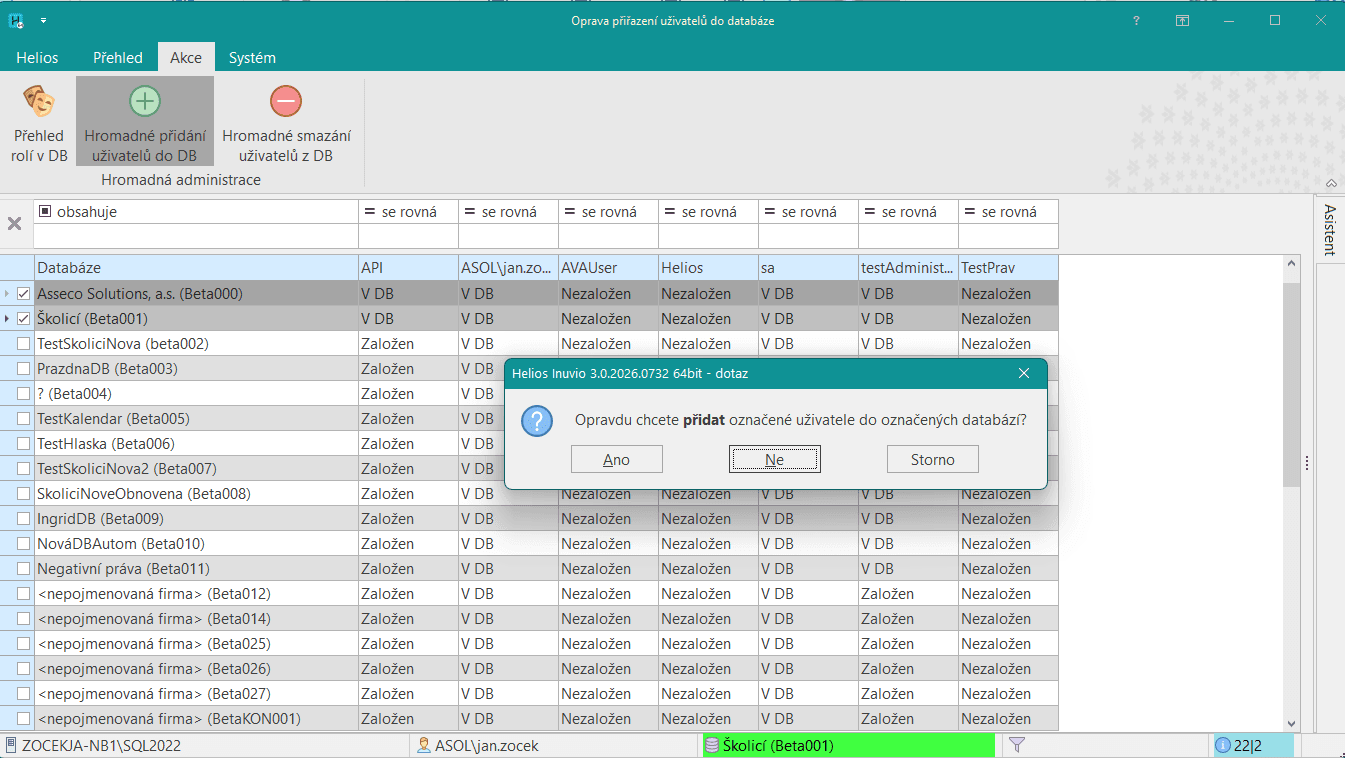Sort by Databáze column header
Image resolution: width=1345 pixels, height=758 pixels.
196,268
